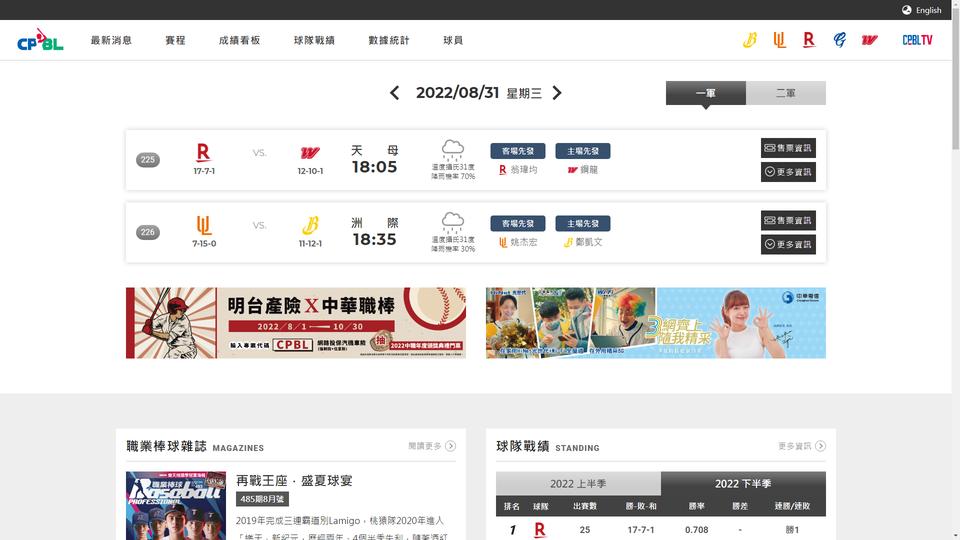Open the Baseball magazine cover thumbnail

coord(176,506)
